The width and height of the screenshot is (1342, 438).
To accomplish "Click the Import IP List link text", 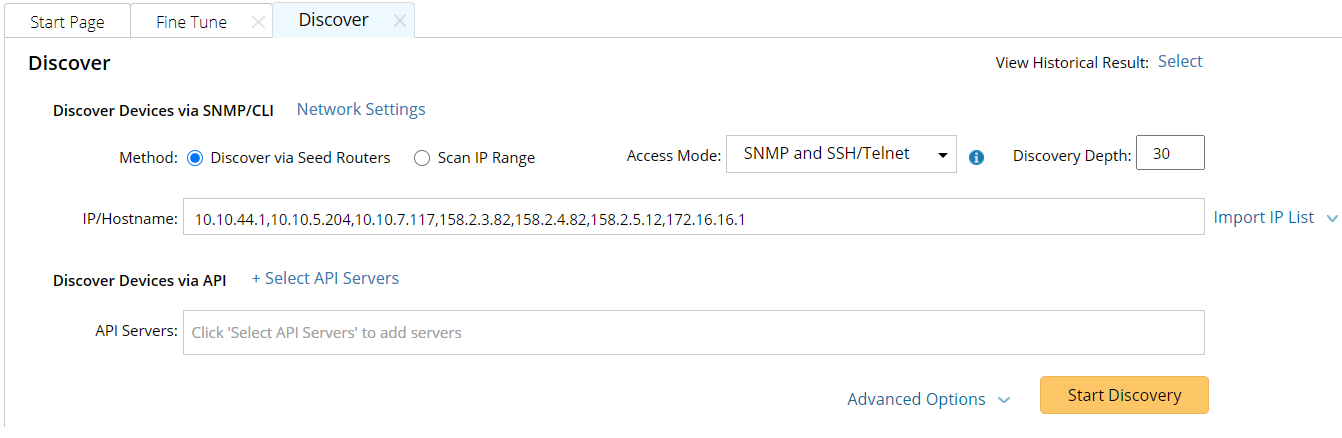I will (1264, 217).
